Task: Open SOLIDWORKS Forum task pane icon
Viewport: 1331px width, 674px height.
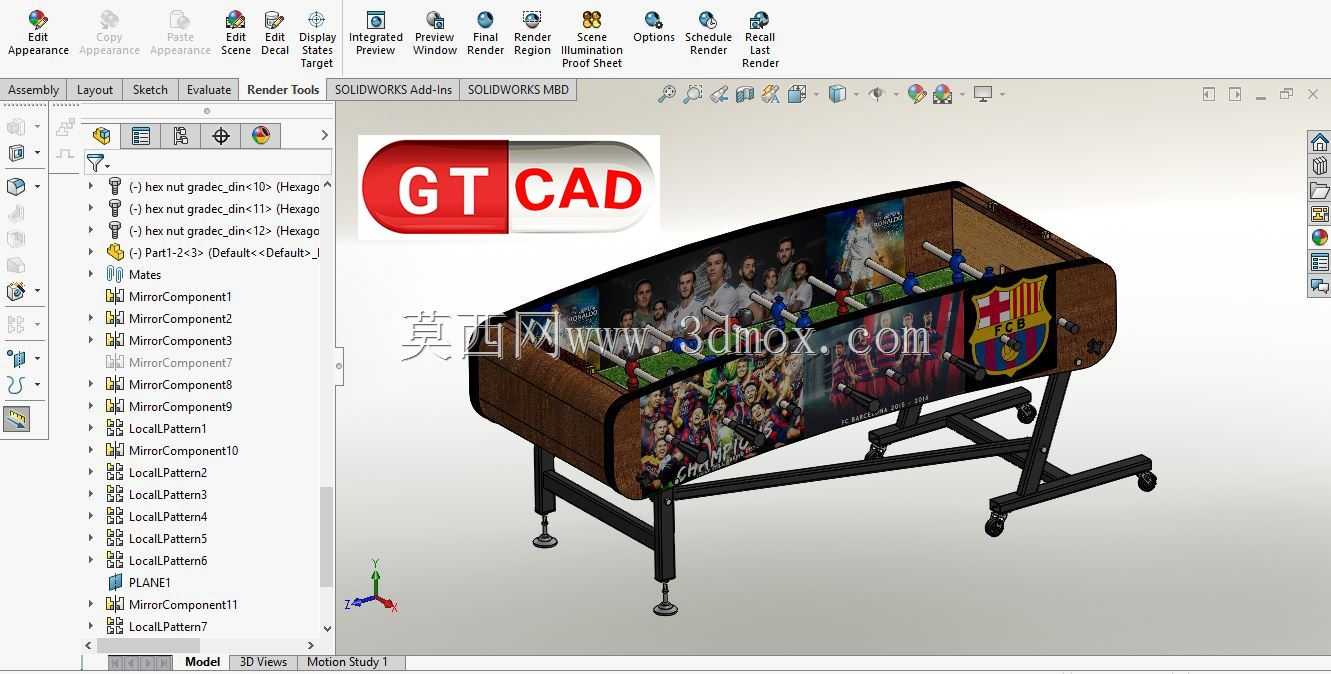Action: pos(1320,286)
